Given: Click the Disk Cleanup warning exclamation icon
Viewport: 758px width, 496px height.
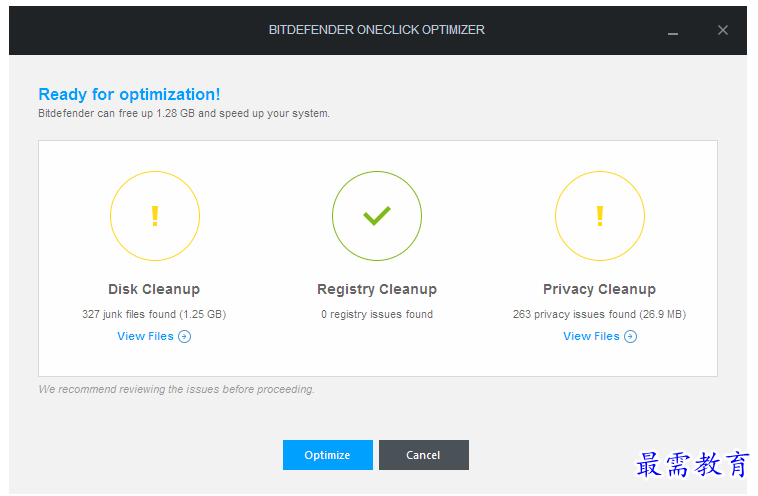Looking at the screenshot, I should [155, 216].
